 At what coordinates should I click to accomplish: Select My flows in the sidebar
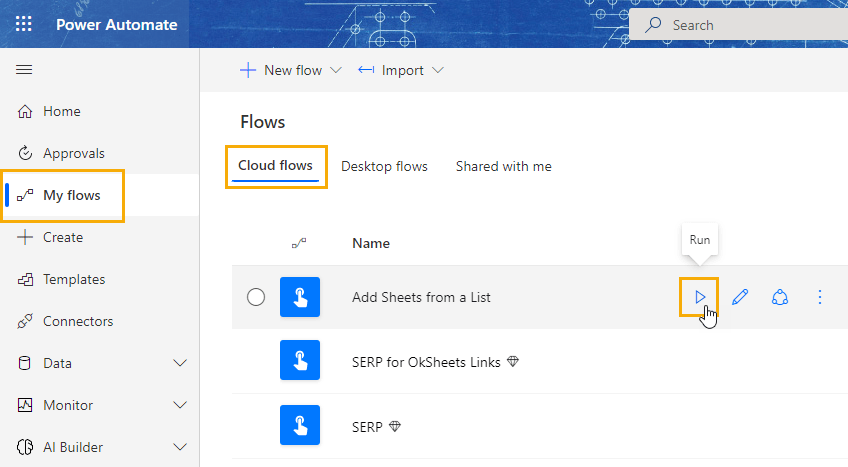click(x=100, y=195)
